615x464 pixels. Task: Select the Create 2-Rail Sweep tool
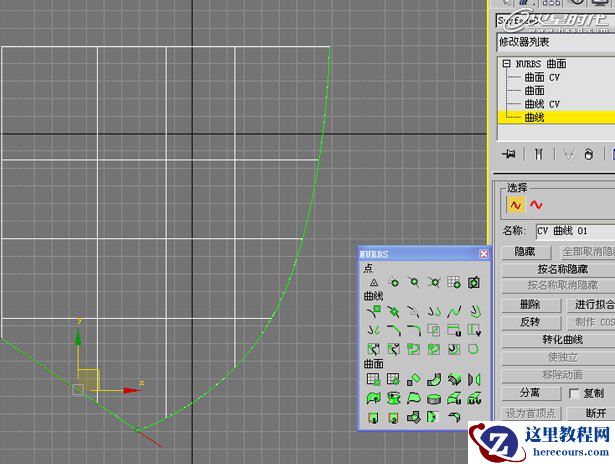pos(394,417)
